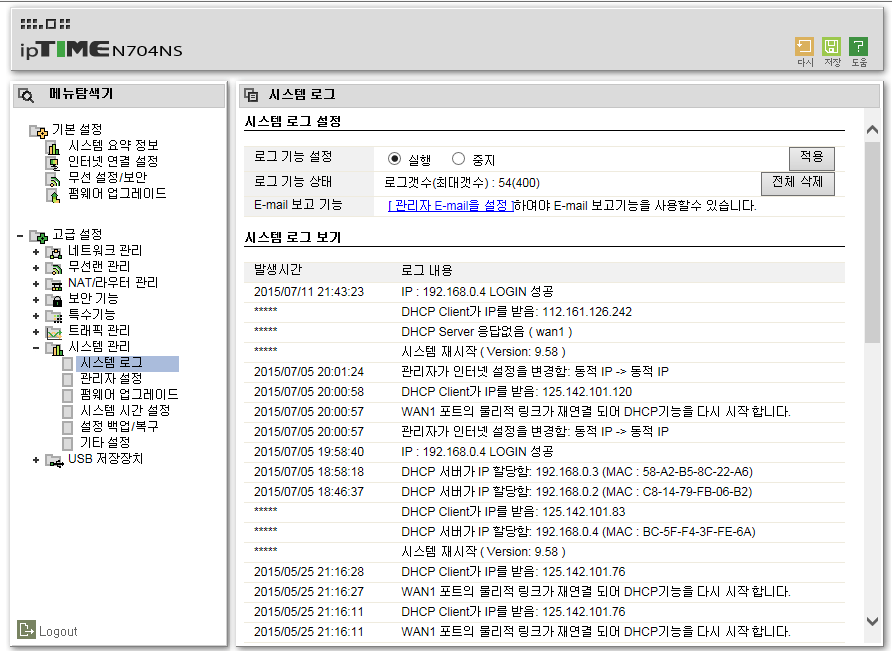Collapse the 시스템 관리 node
Image resolution: width=892 pixels, height=651 pixels.
(x=36, y=347)
